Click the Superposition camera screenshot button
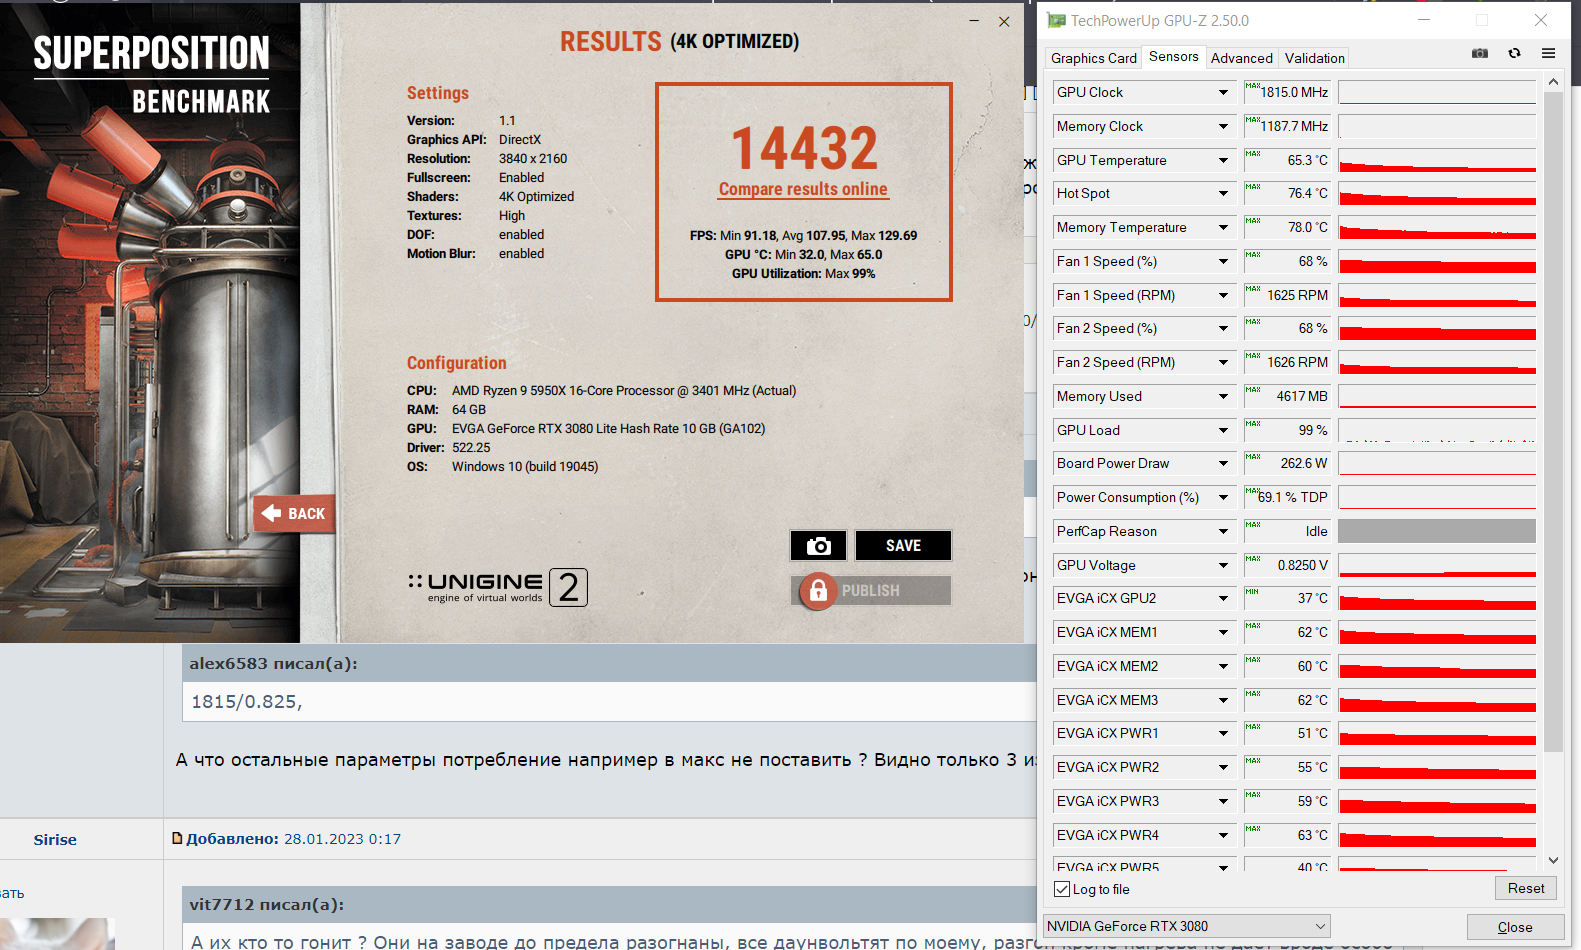Screen dimensions: 1581x950 point(818,545)
